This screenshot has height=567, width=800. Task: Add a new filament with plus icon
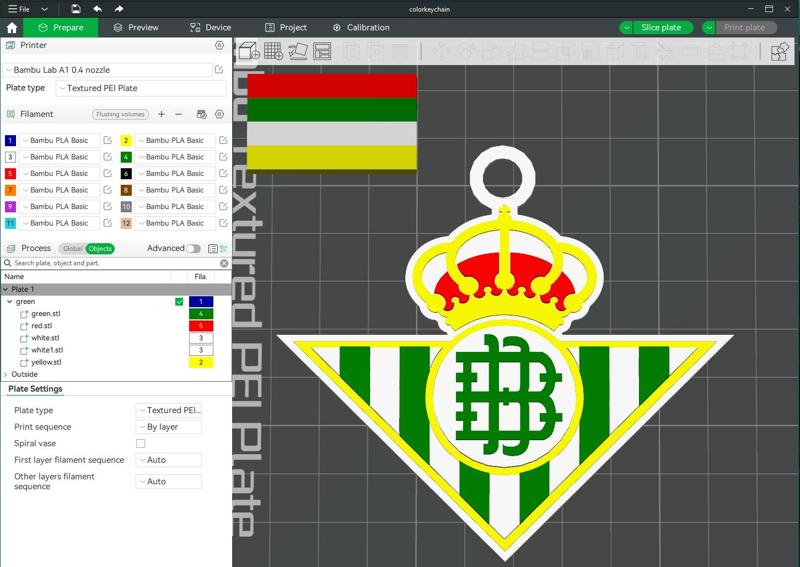pos(161,114)
